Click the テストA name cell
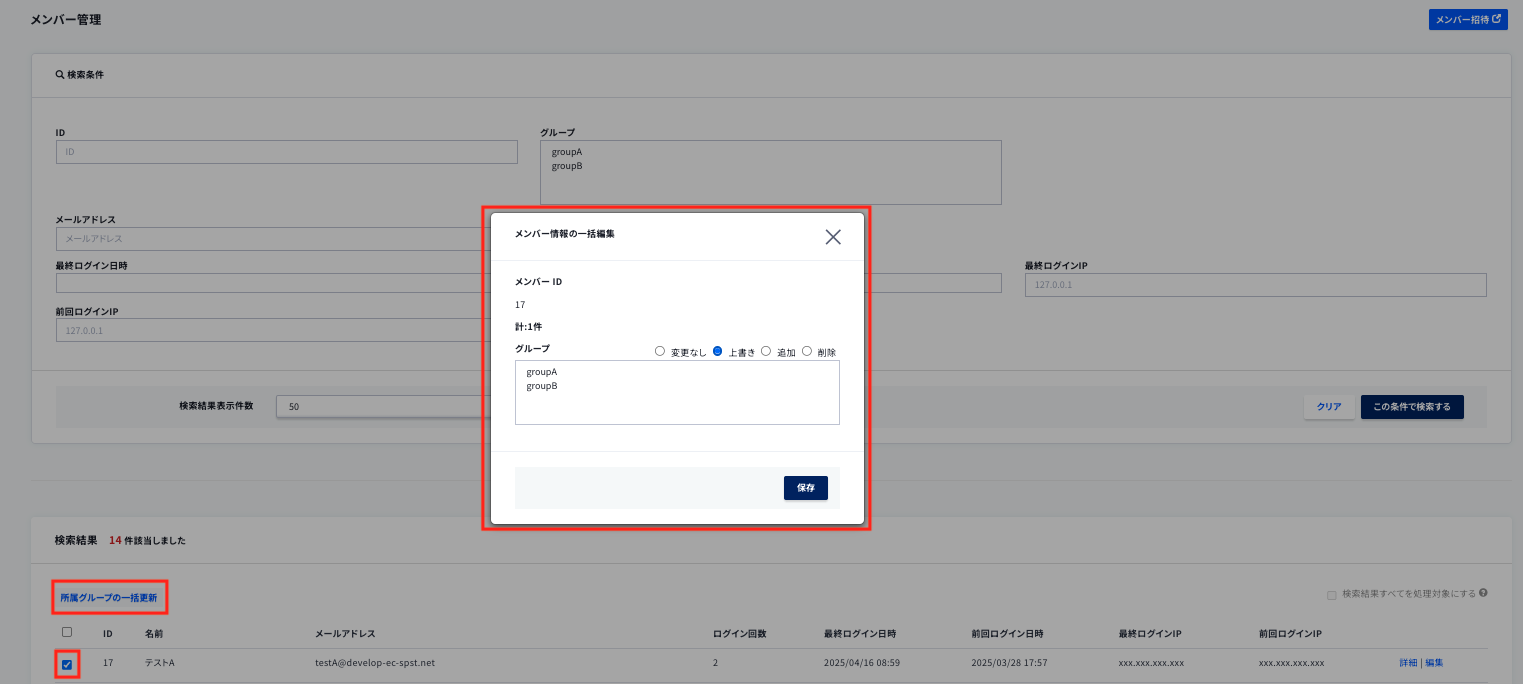The width and height of the screenshot is (1523, 684). (160, 663)
